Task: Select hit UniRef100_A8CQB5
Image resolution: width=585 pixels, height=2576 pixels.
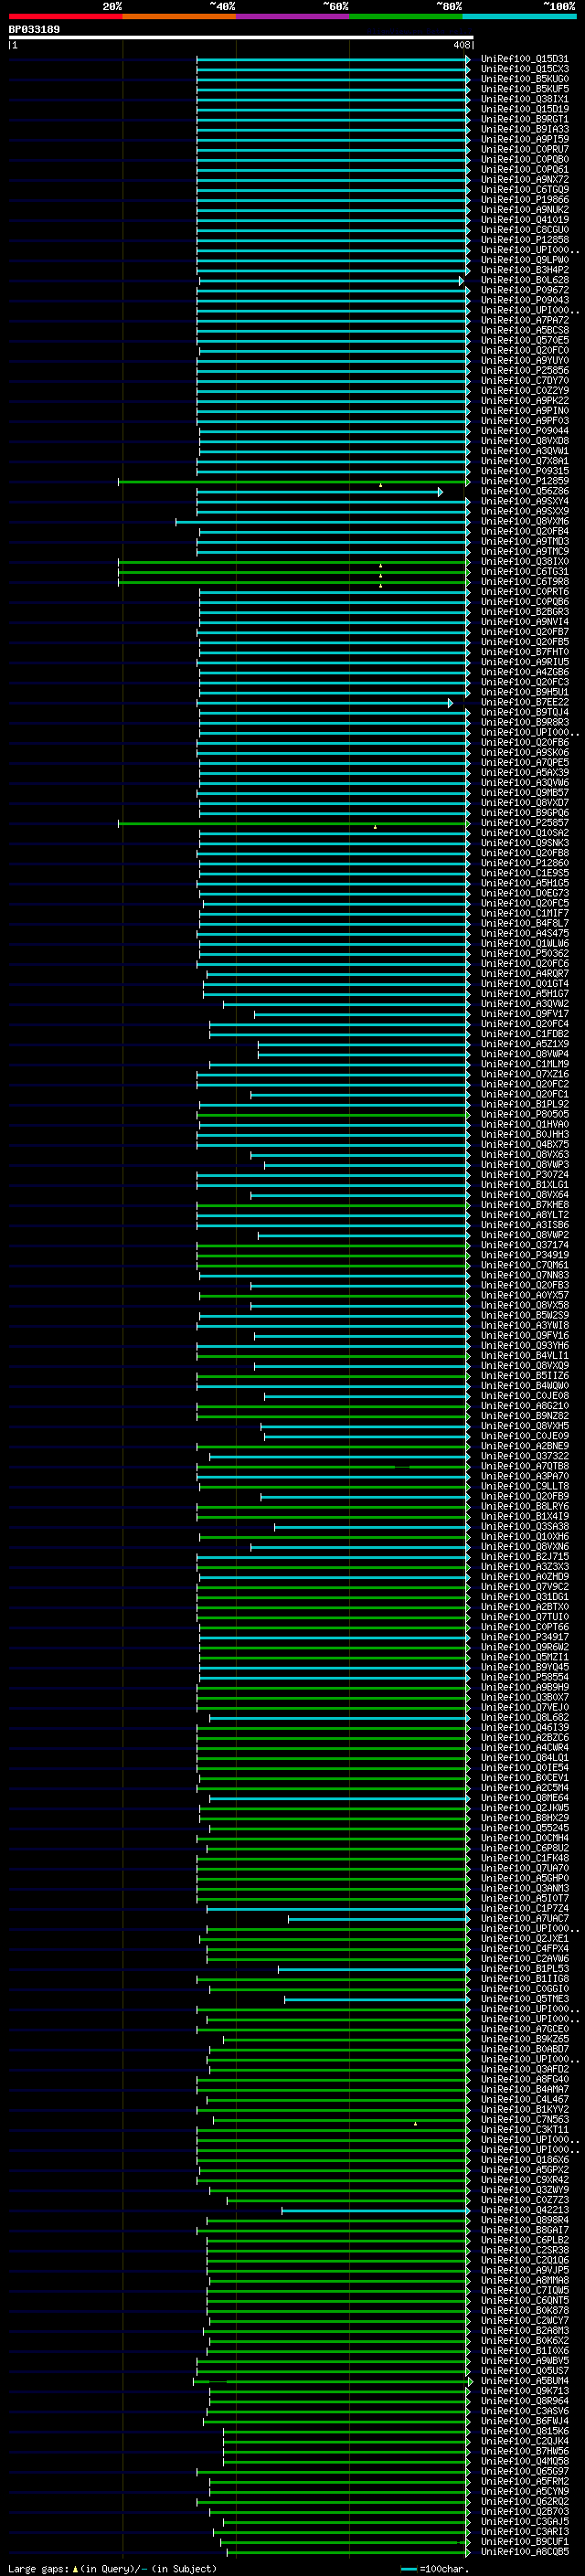Action: [524, 2551]
